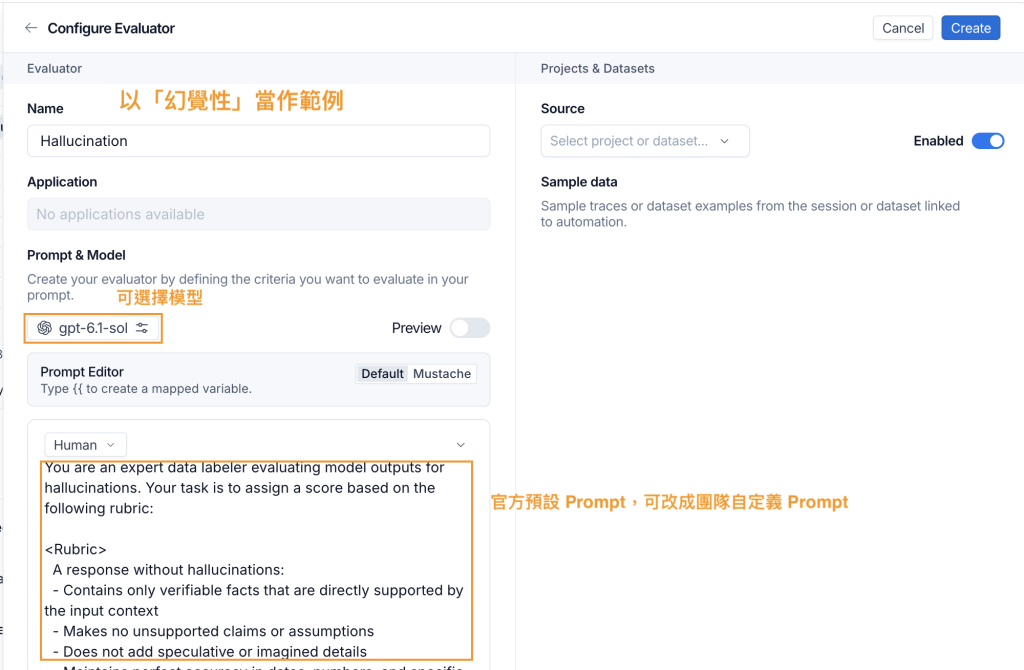Click the Evaluator section header
This screenshot has width=1024, height=670.
click(x=54, y=69)
